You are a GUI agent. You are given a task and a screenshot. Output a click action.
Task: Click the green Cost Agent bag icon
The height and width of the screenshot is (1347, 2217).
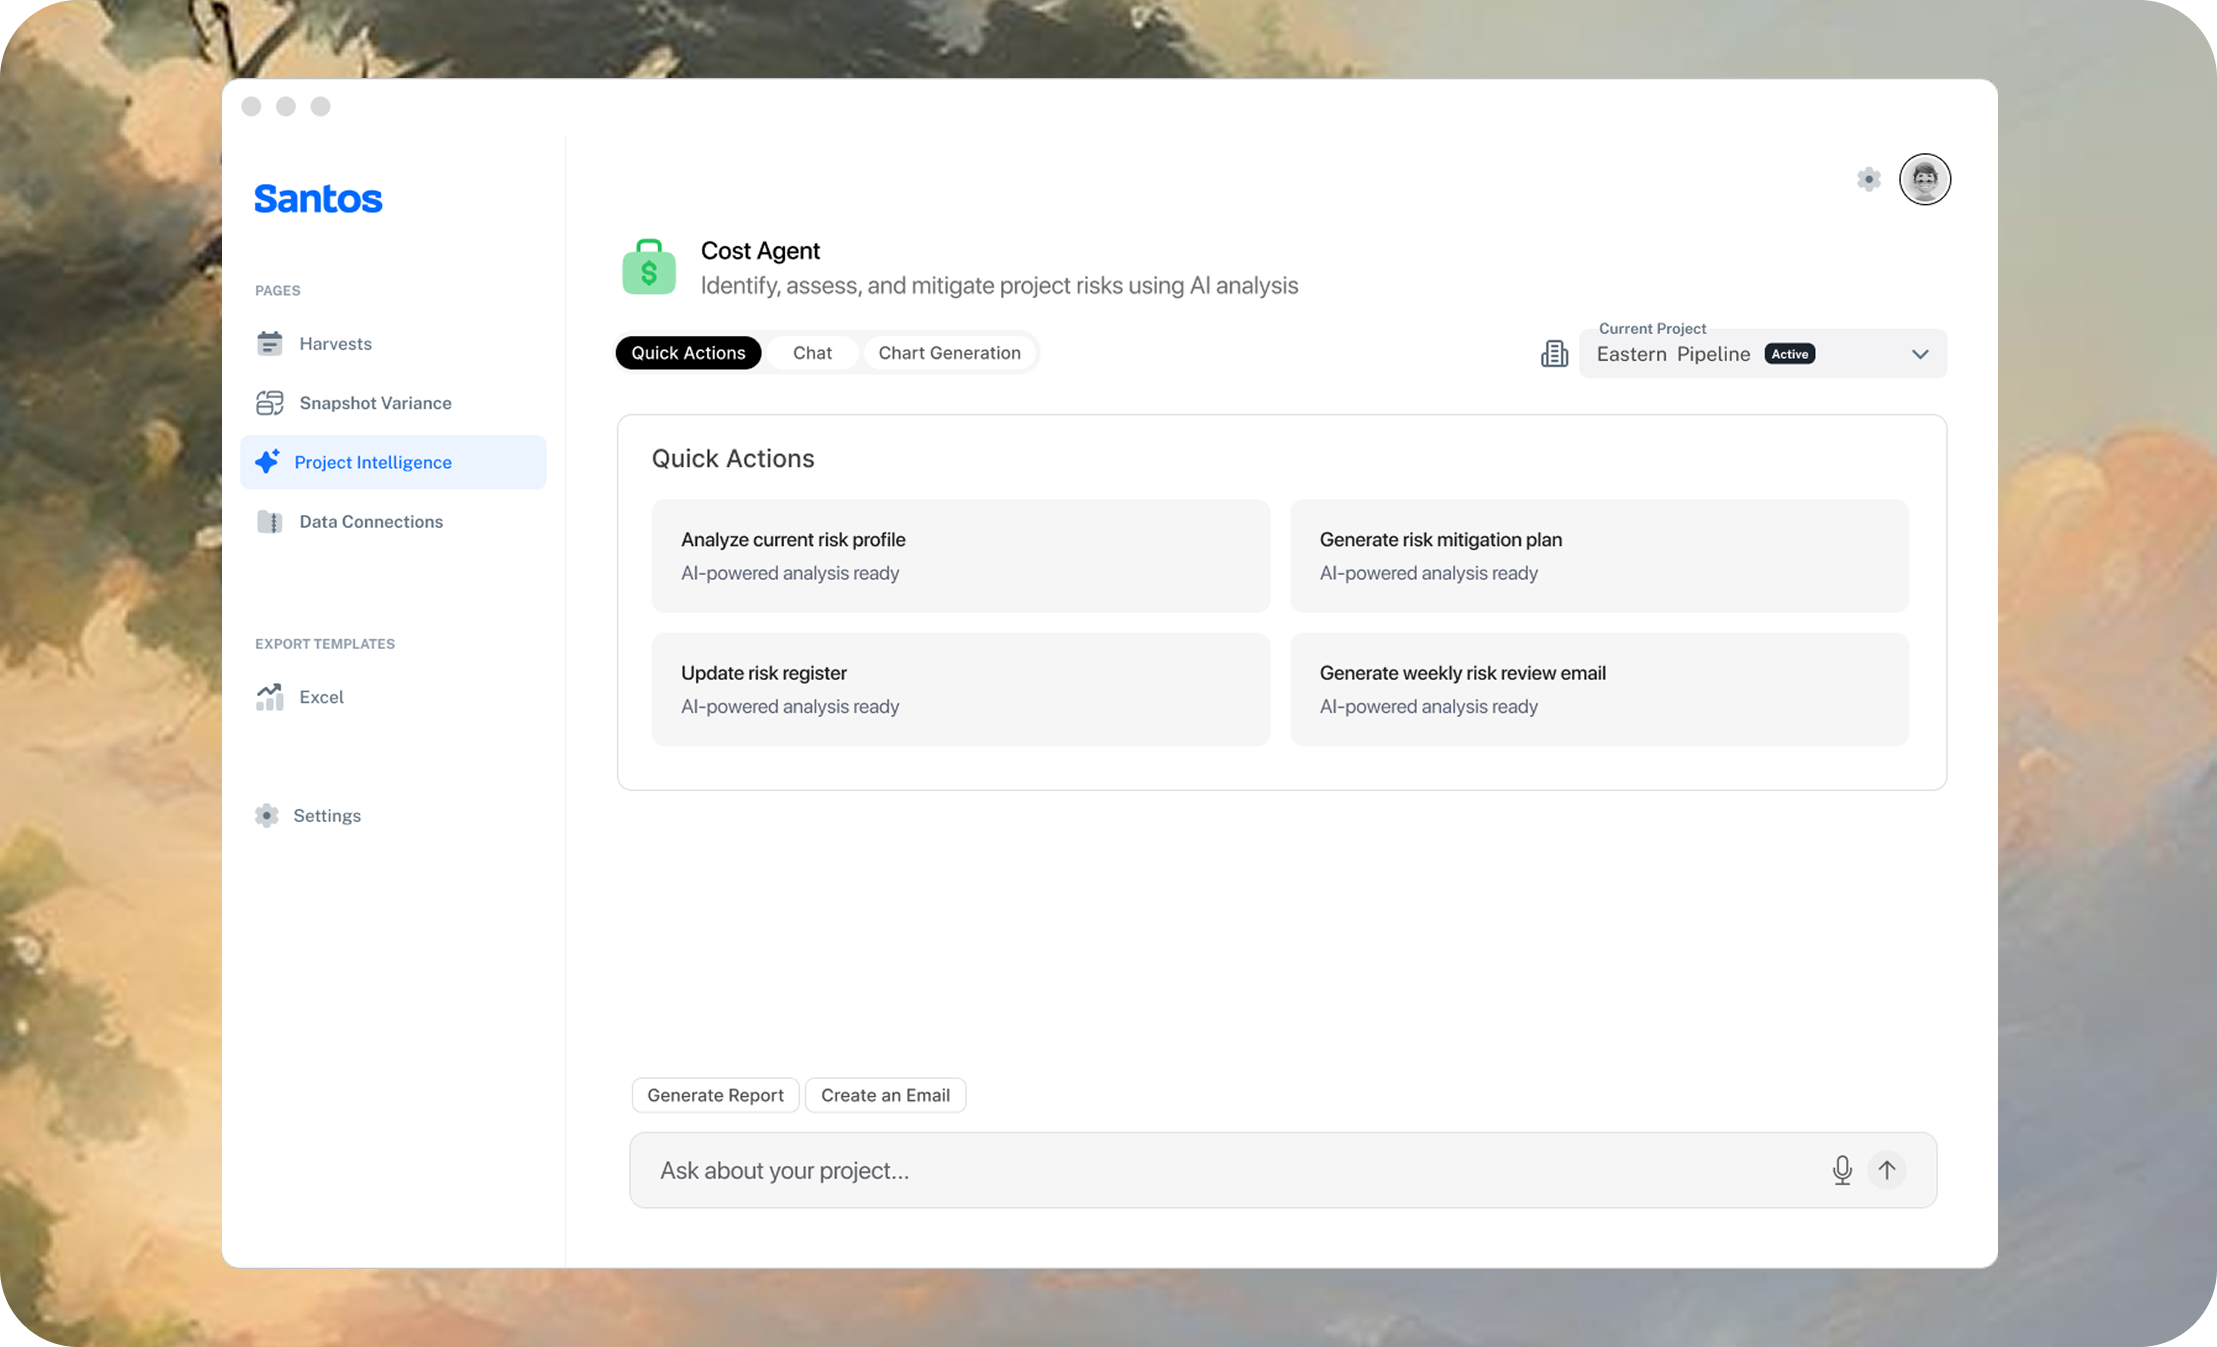[649, 268]
